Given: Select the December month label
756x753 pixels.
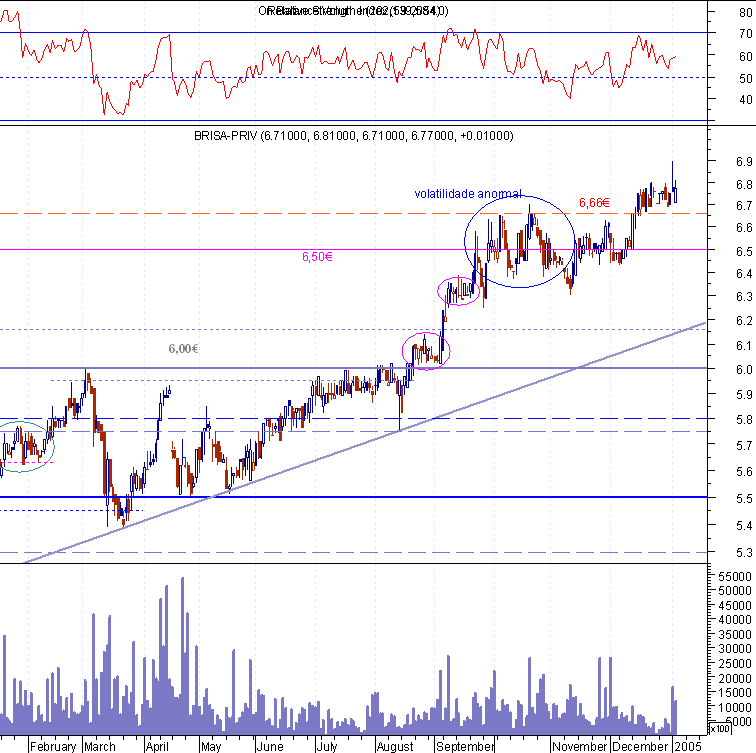Looking at the screenshot, I should click(640, 746).
